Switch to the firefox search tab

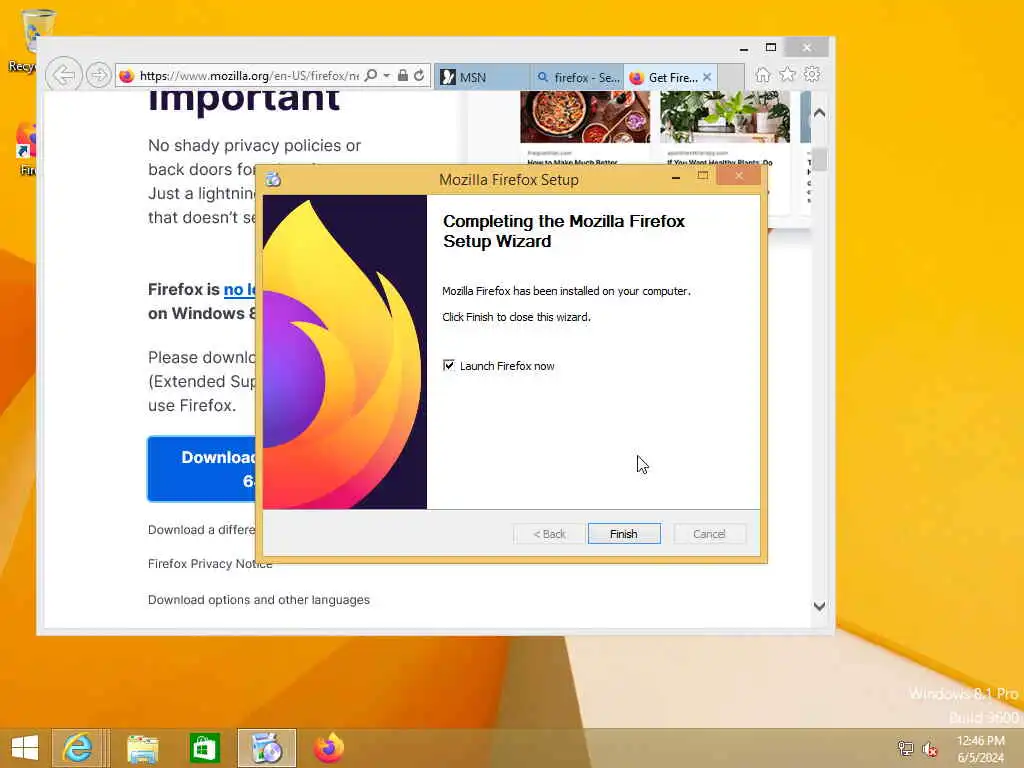(x=577, y=77)
